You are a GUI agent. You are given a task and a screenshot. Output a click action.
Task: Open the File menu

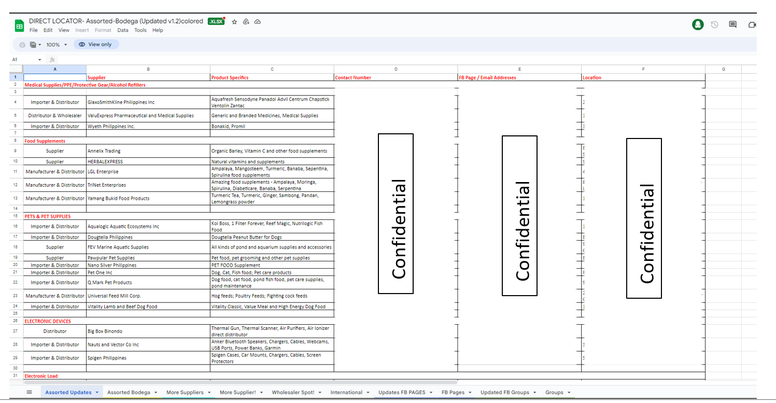pos(33,30)
